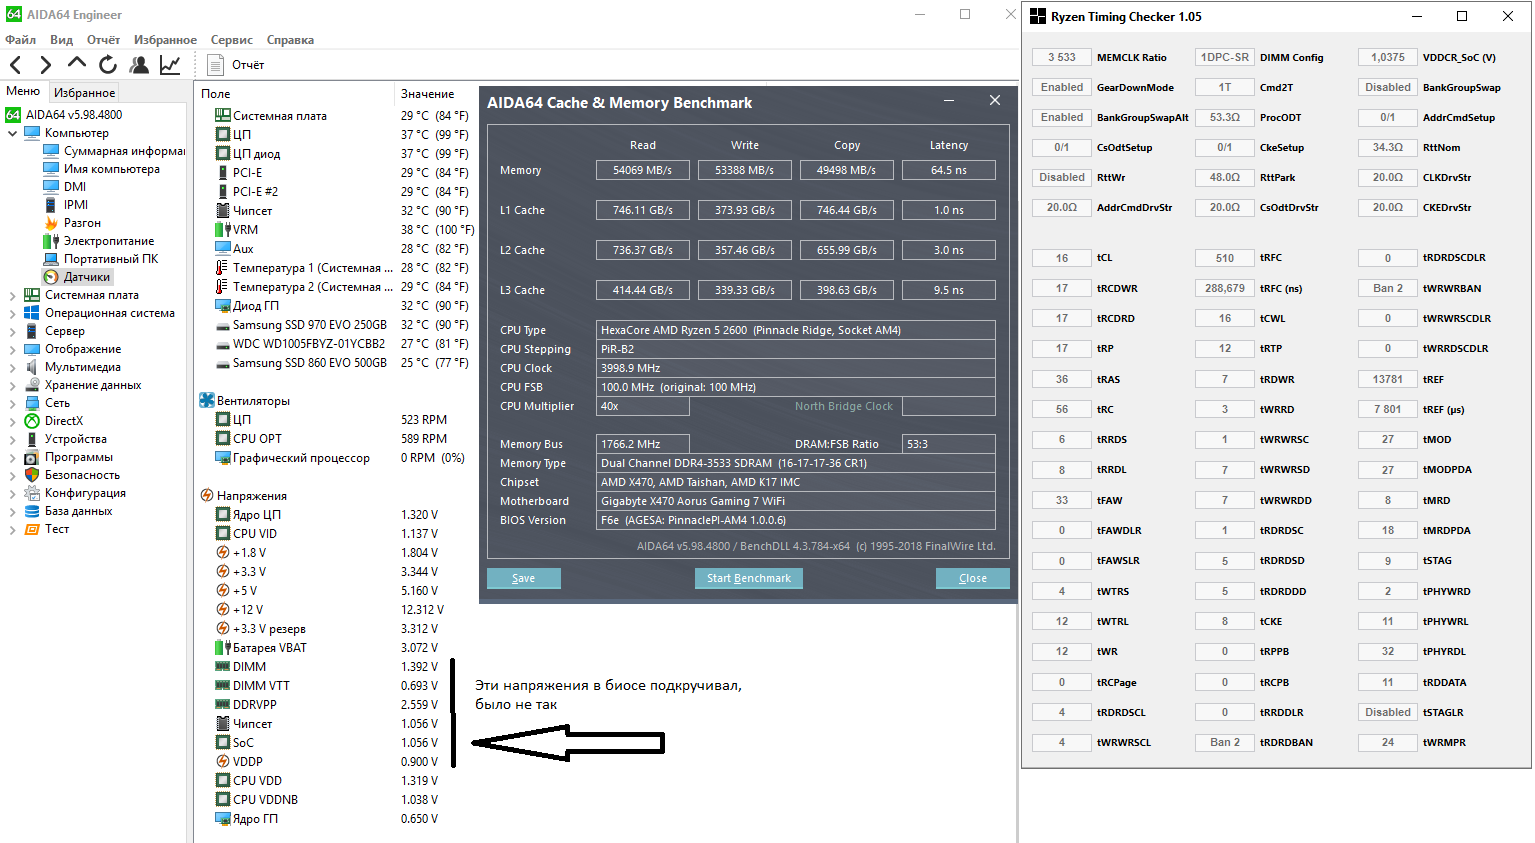Click the Ryzen Timing Checker title bar icon
This screenshot has width=1535, height=843.
pyautogui.click(x=1038, y=16)
